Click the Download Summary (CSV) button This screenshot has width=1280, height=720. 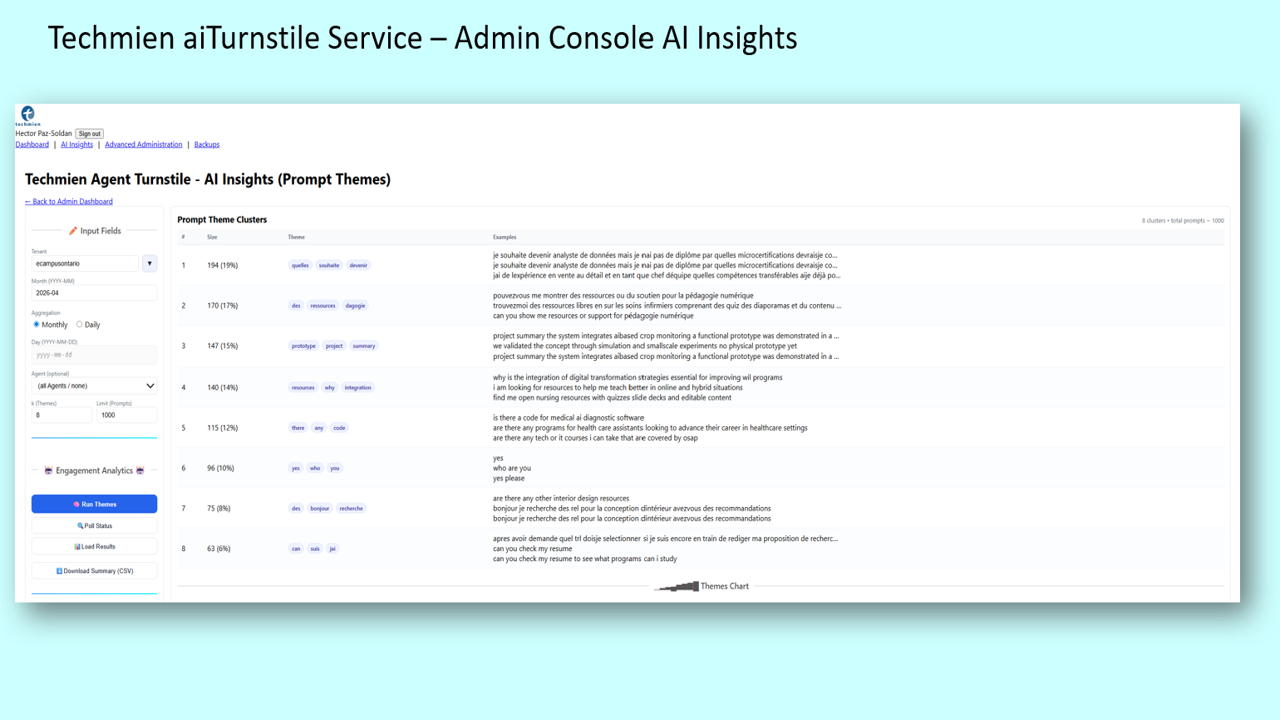tap(94, 571)
